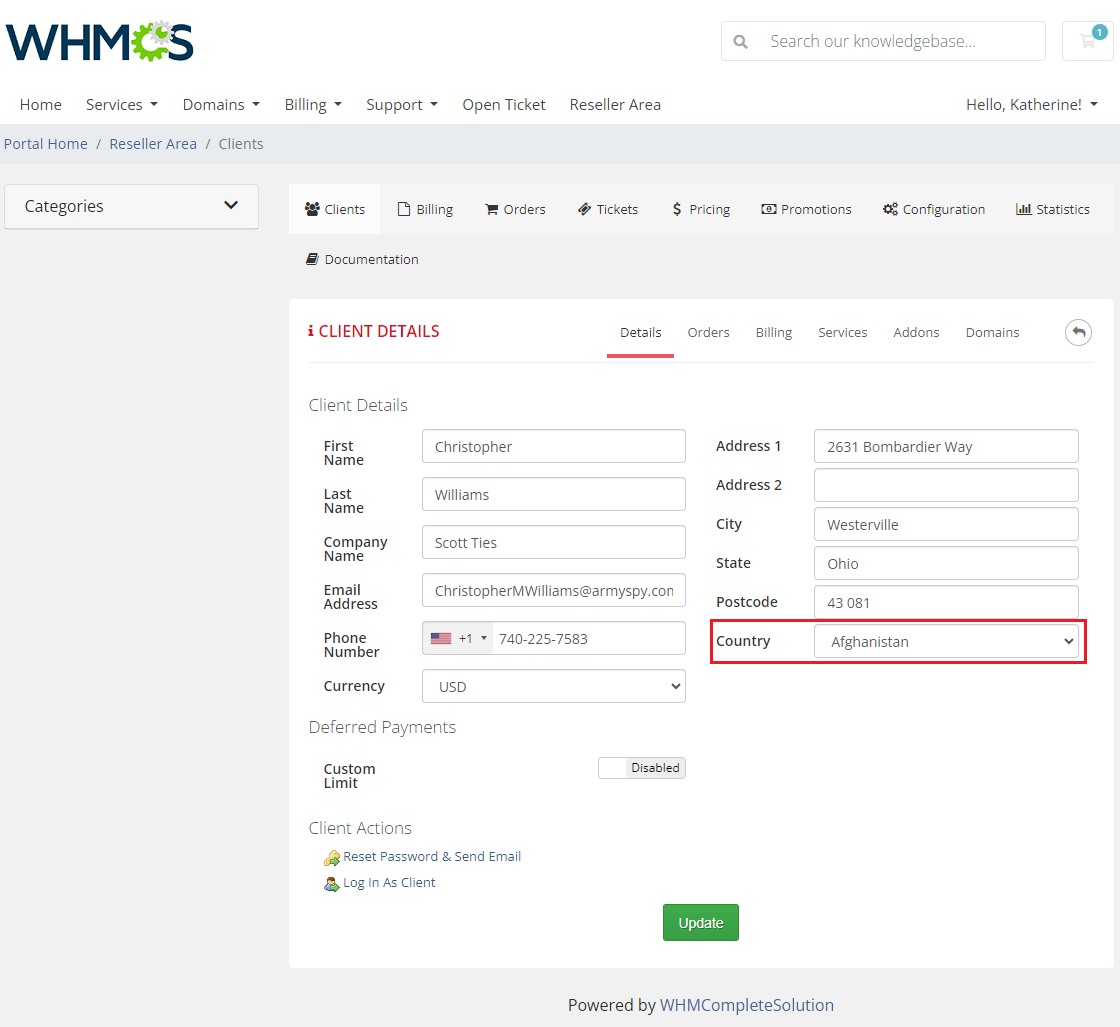1120x1027 pixels.
Task: Open the Statistics tab
Action: click(1053, 209)
